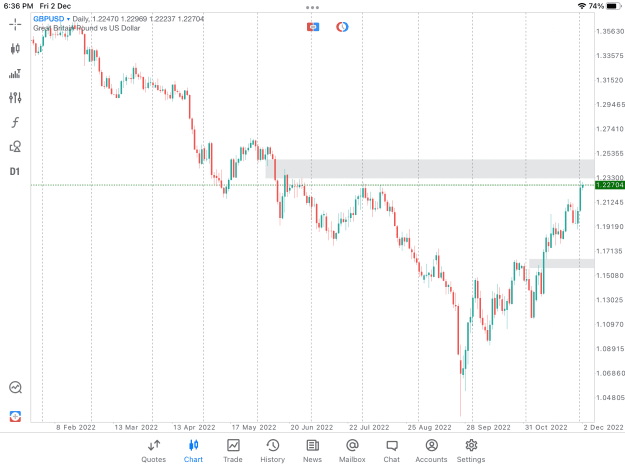Image resolution: width=625 pixels, height=469 pixels.
Task: Change chart type with the candlestick icon
Action: [15, 49]
